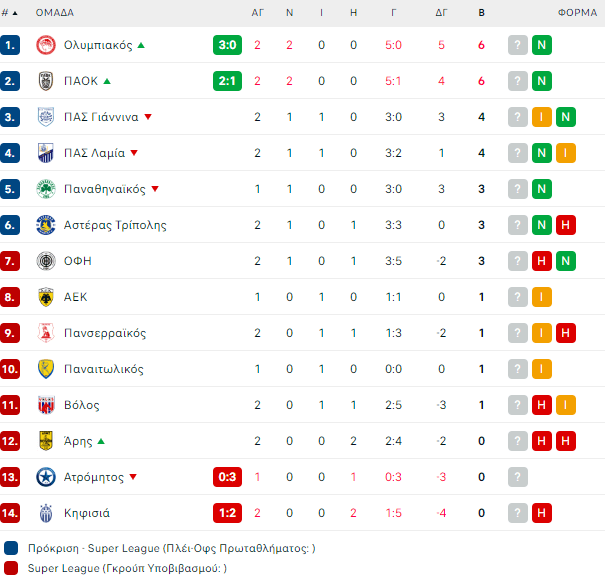Sort standings by Β points column header

click(x=481, y=13)
